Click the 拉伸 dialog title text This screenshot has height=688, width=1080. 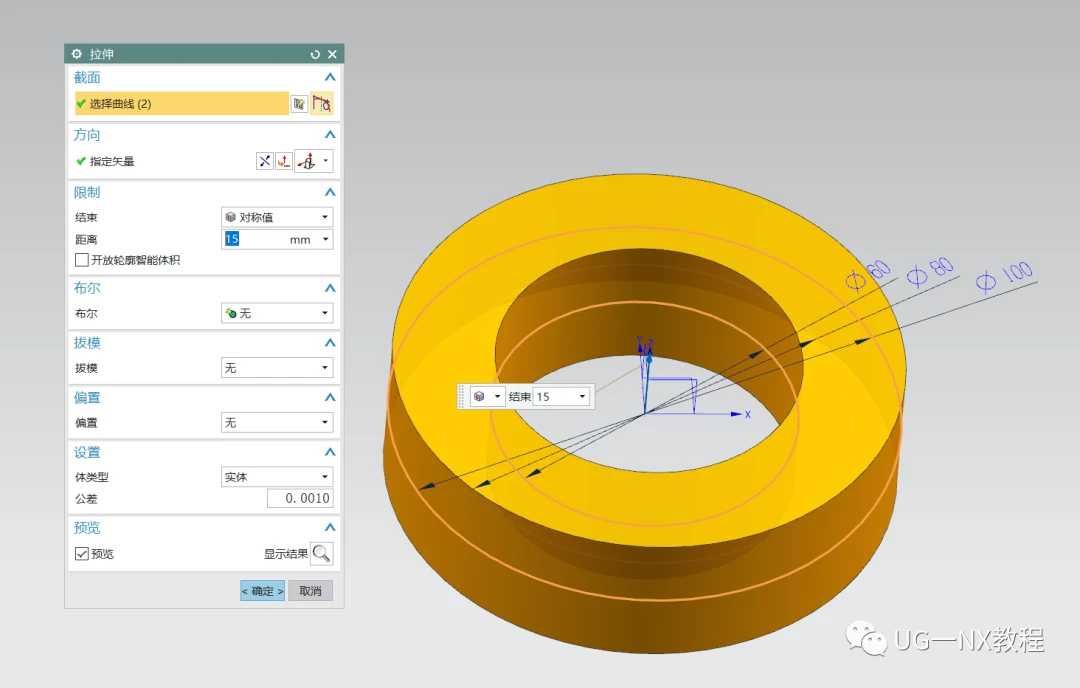pyautogui.click(x=102, y=54)
